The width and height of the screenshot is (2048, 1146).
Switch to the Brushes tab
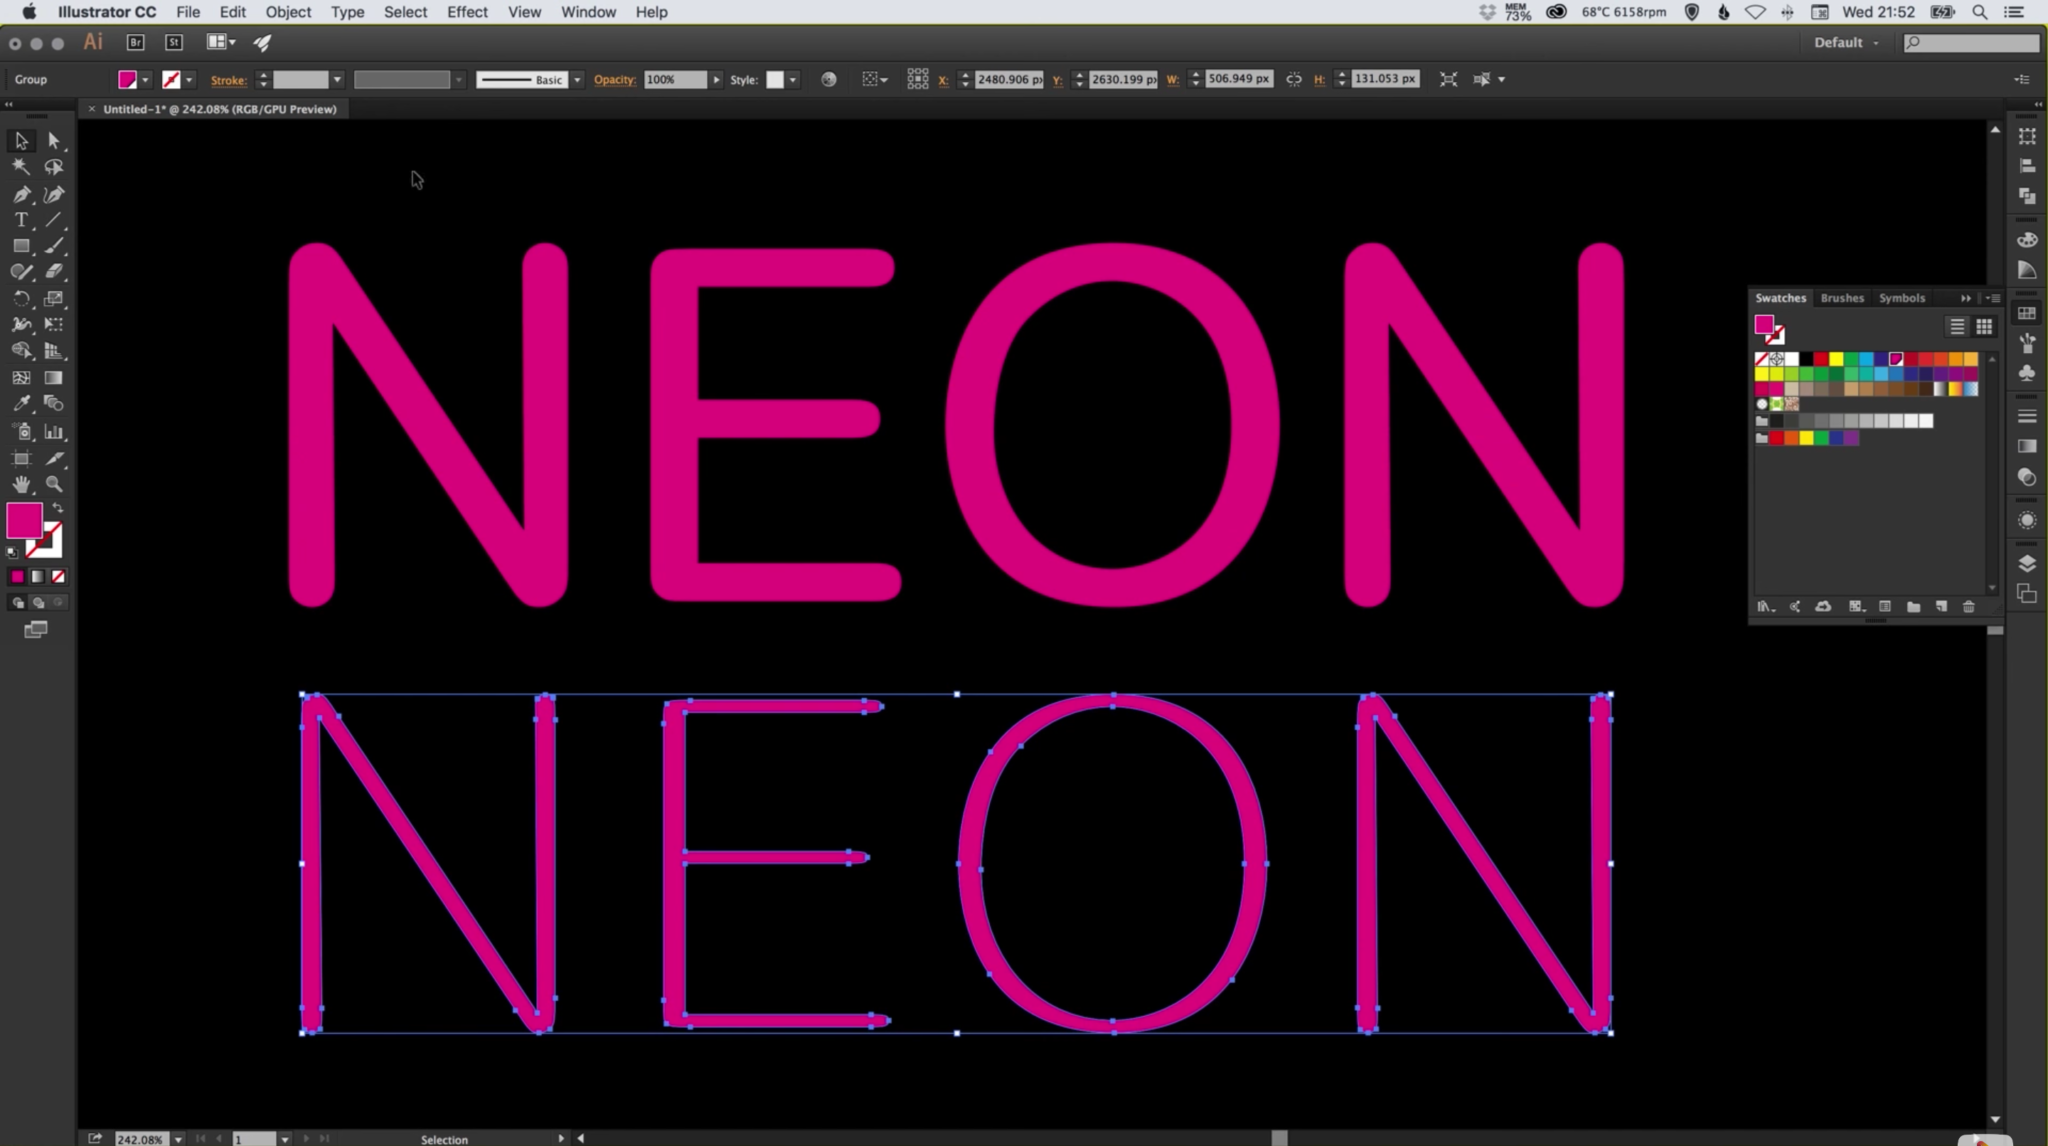1843,297
